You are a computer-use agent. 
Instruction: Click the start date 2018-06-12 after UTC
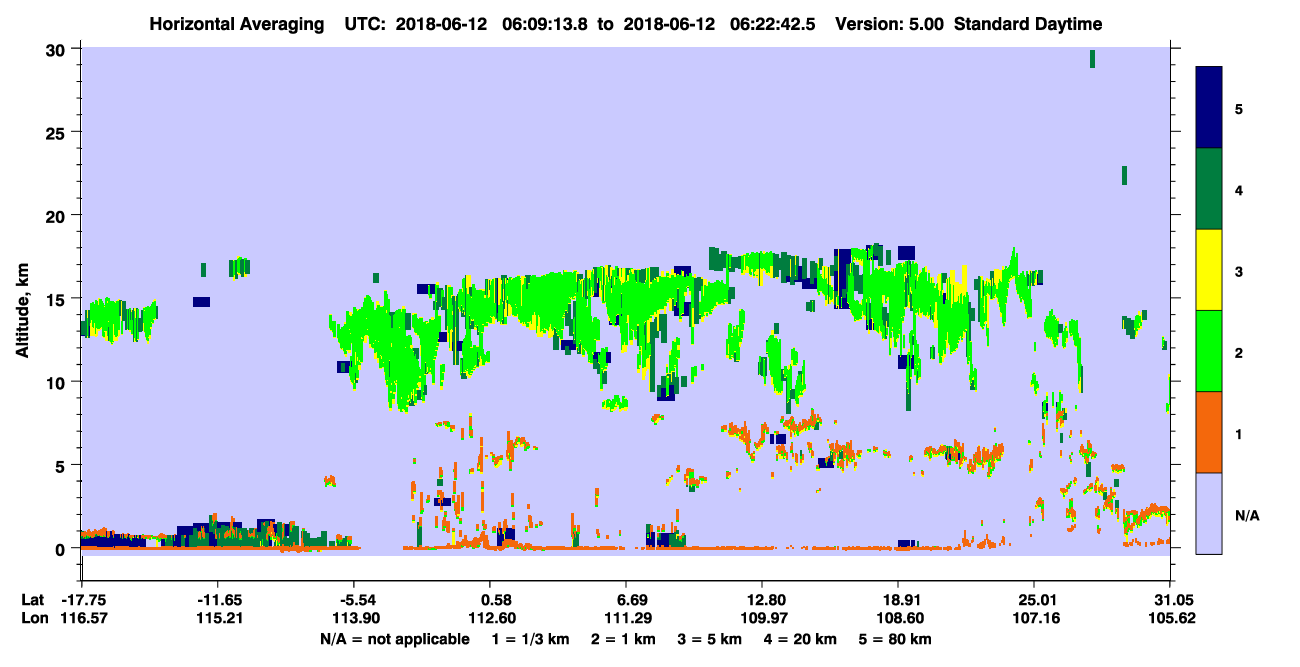point(441,24)
